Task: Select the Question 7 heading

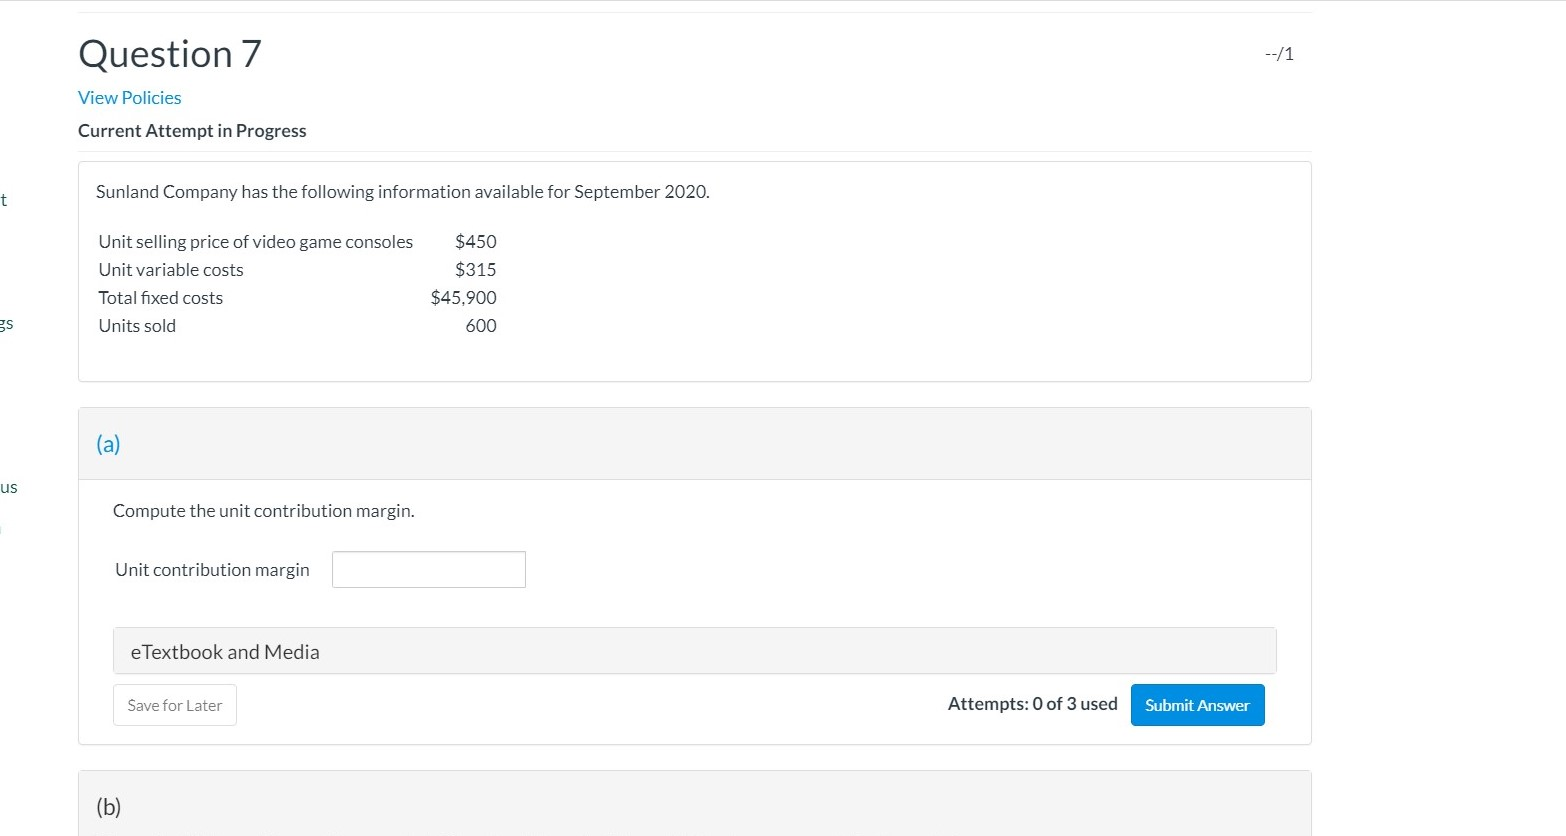Action: pyautogui.click(x=168, y=53)
